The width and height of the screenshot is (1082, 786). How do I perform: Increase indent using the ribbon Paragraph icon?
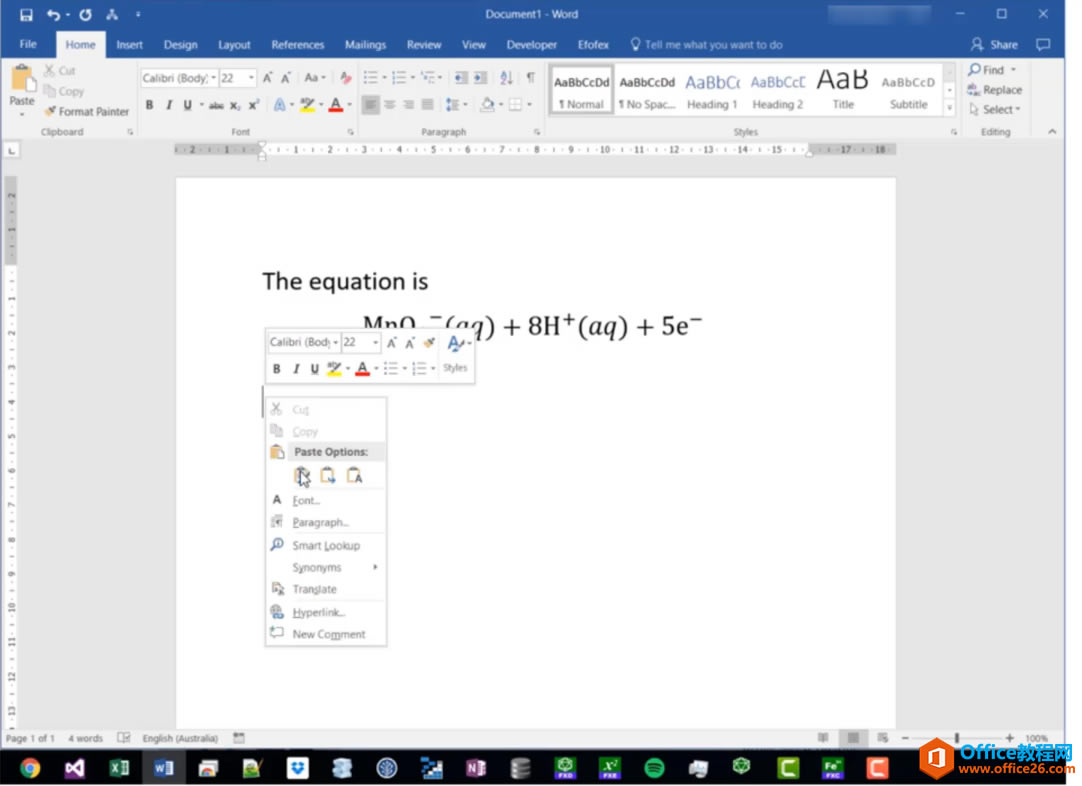[x=480, y=78]
